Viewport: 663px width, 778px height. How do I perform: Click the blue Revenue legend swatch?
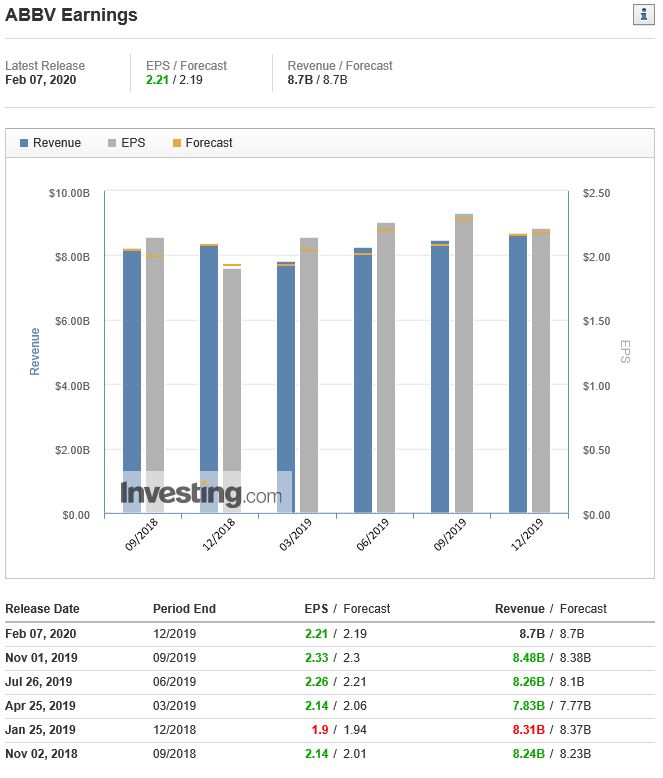click(23, 143)
